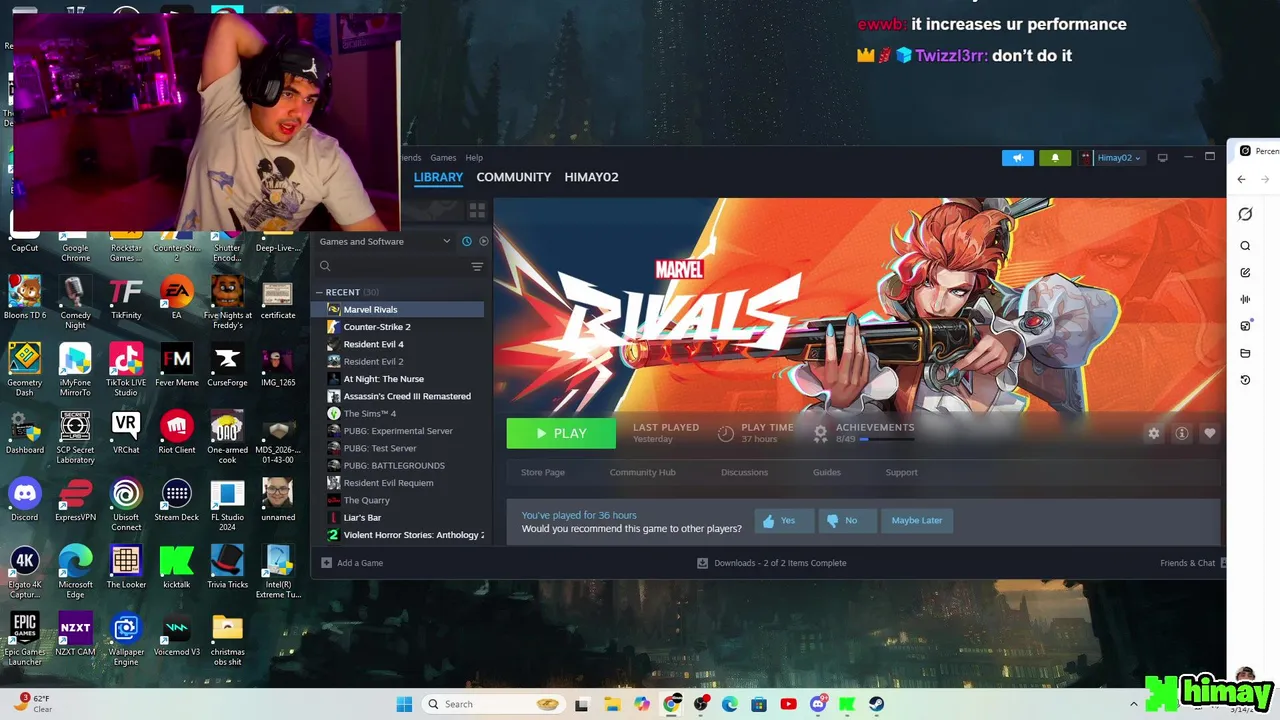Select Resident Evil 4 in library list

point(400,344)
